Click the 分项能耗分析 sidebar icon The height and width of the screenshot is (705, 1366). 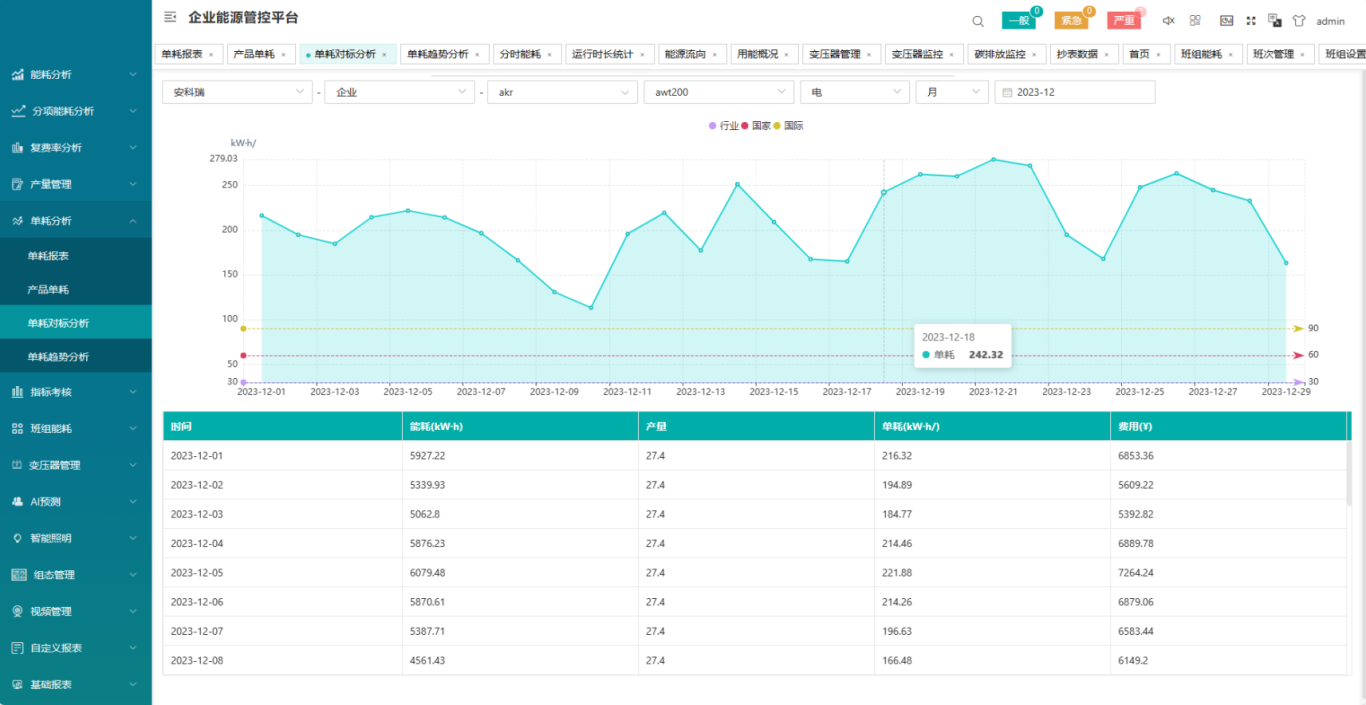[x=17, y=111]
